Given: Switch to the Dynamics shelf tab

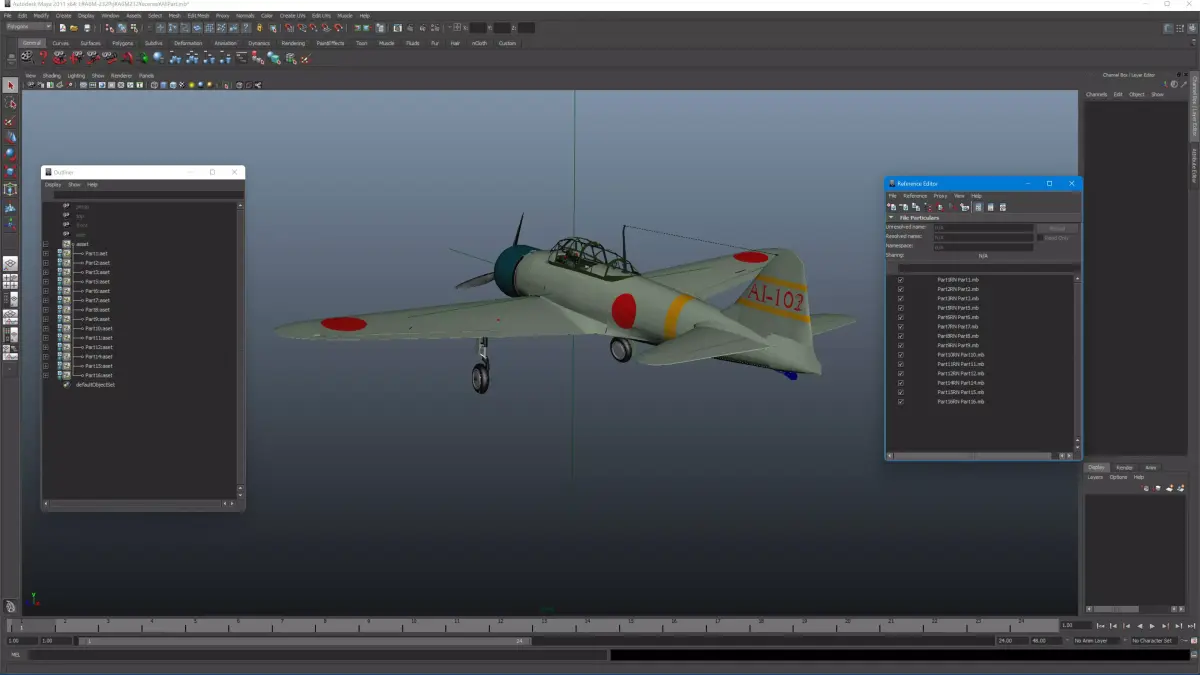Looking at the screenshot, I should coord(259,43).
